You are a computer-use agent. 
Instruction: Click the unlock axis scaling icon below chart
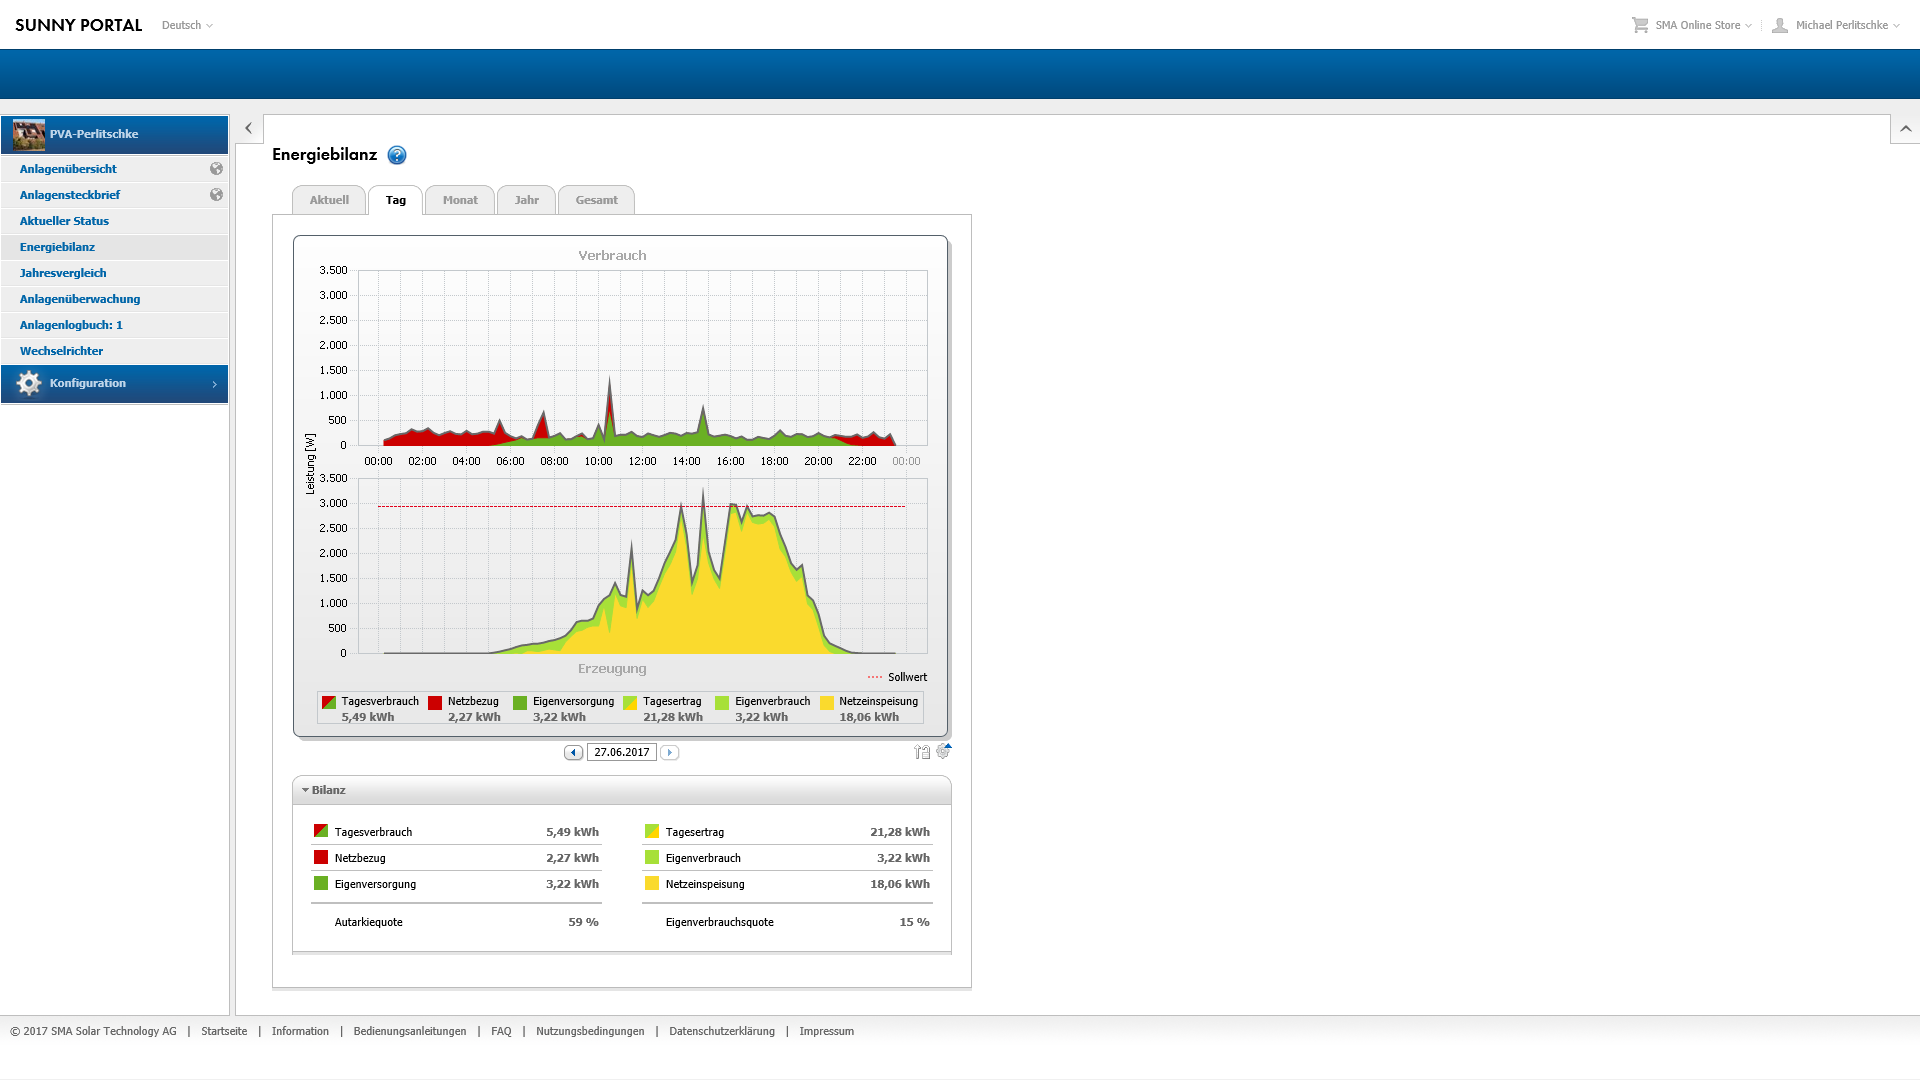point(922,752)
